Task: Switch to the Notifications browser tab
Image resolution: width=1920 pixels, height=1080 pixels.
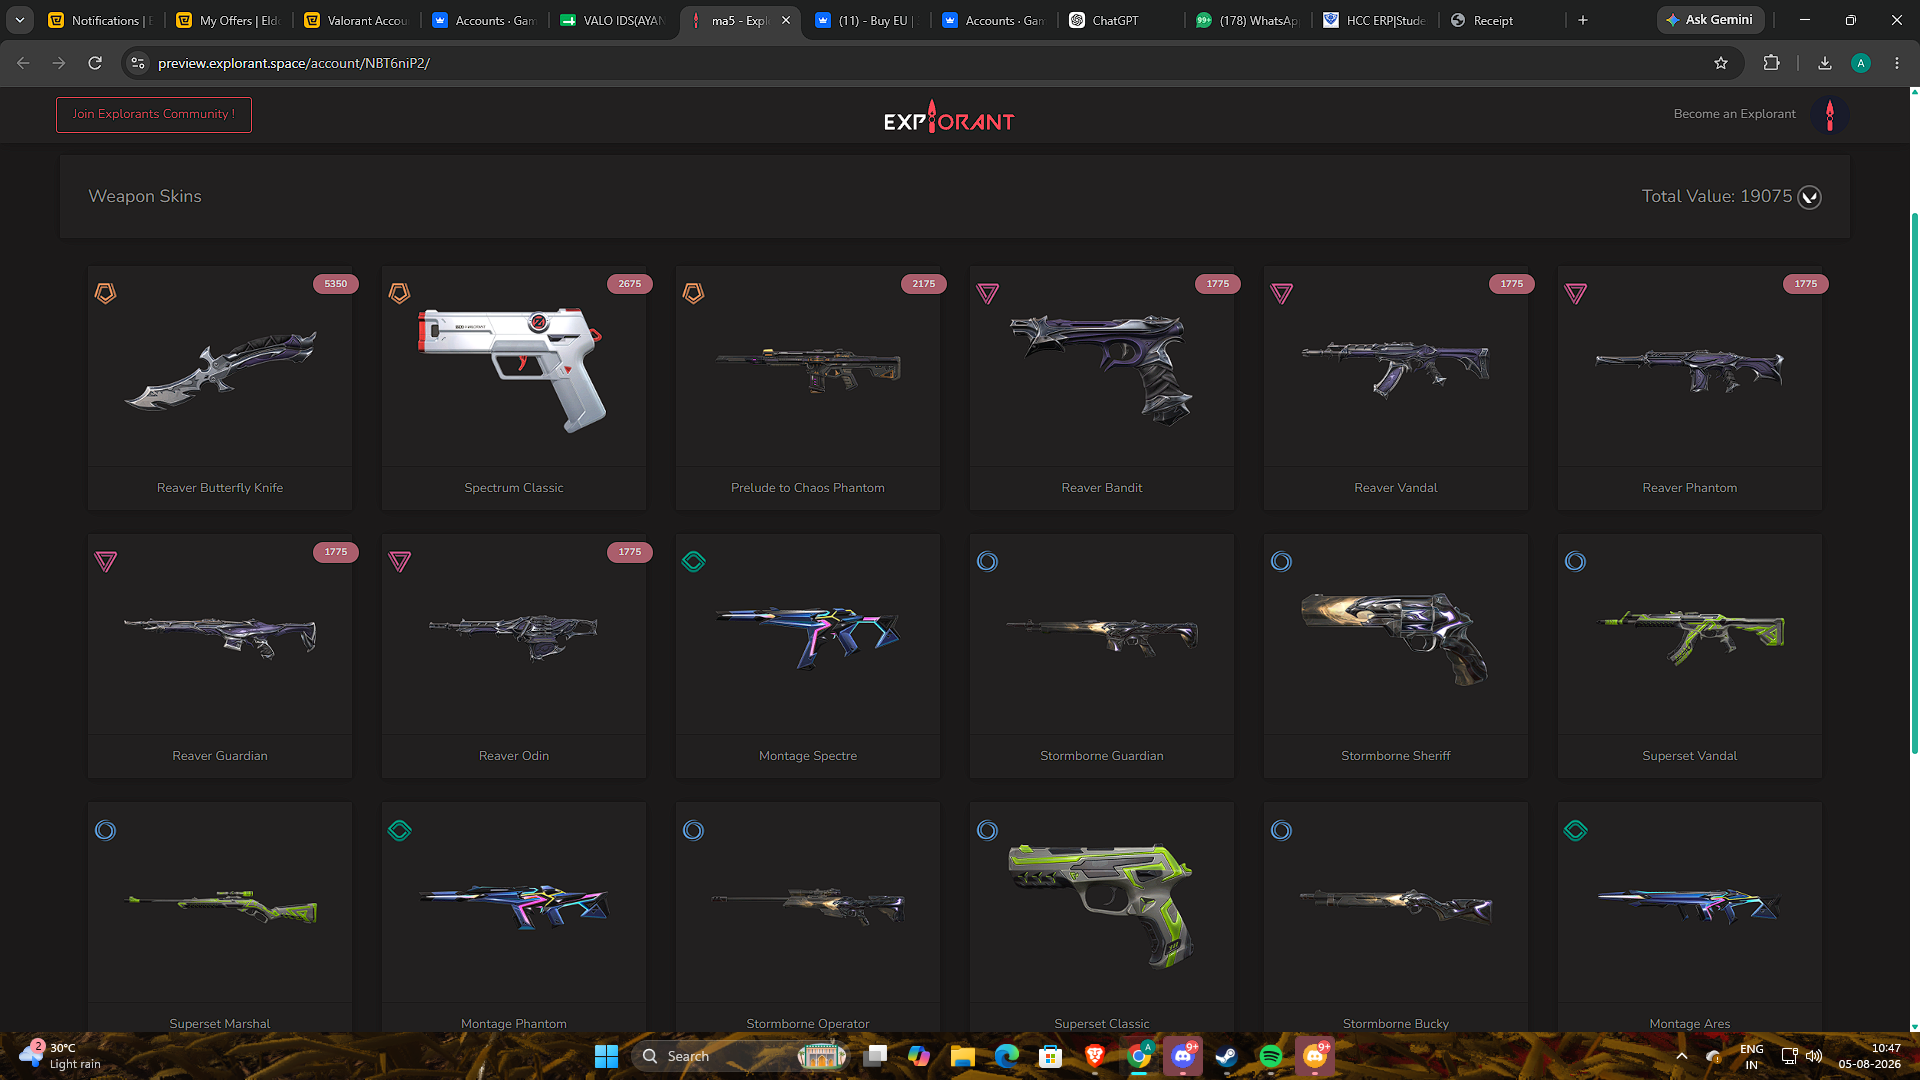Action: click(101, 20)
